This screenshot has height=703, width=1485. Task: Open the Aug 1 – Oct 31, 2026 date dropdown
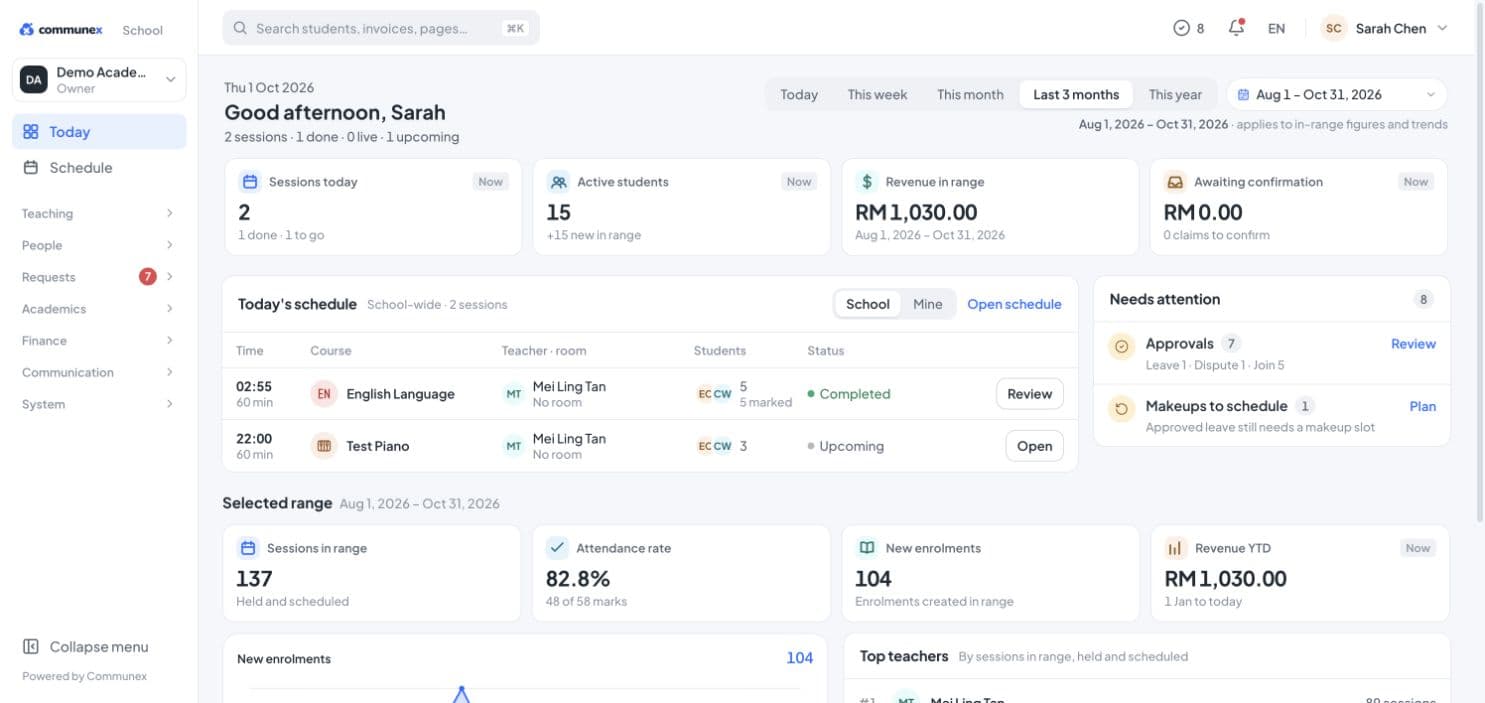coord(1336,95)
